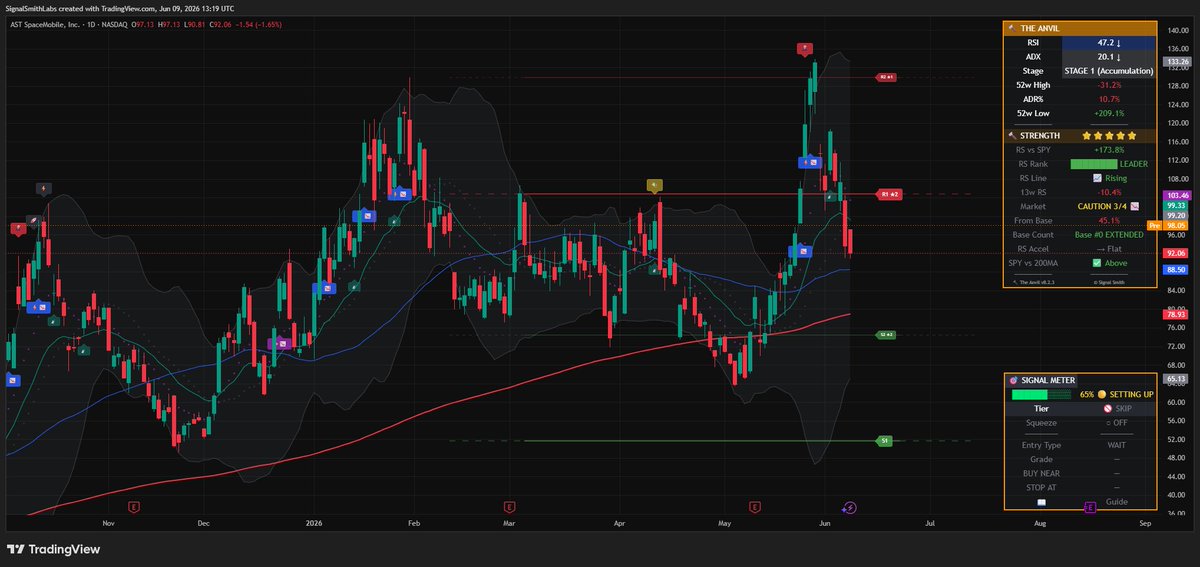Viewport: 1200px width, 567px height.
Task: Click the S2 support level label
Action: pos(885,334)
